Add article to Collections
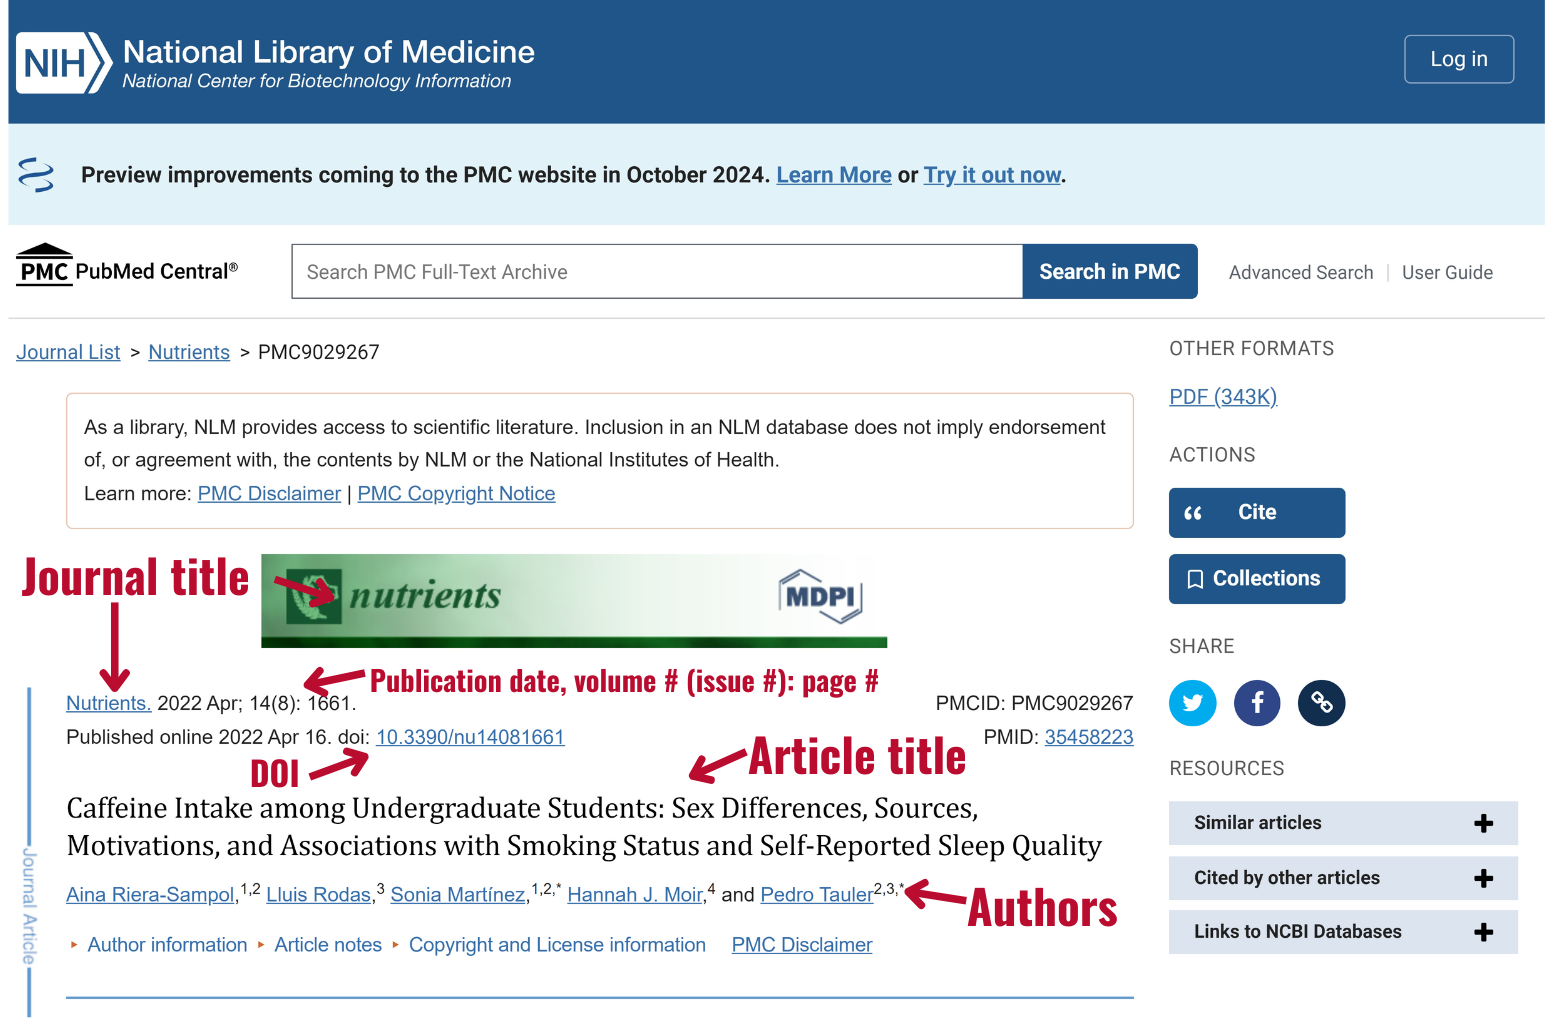This screenshot has height=1020, width=1545. pos(1256,579)
